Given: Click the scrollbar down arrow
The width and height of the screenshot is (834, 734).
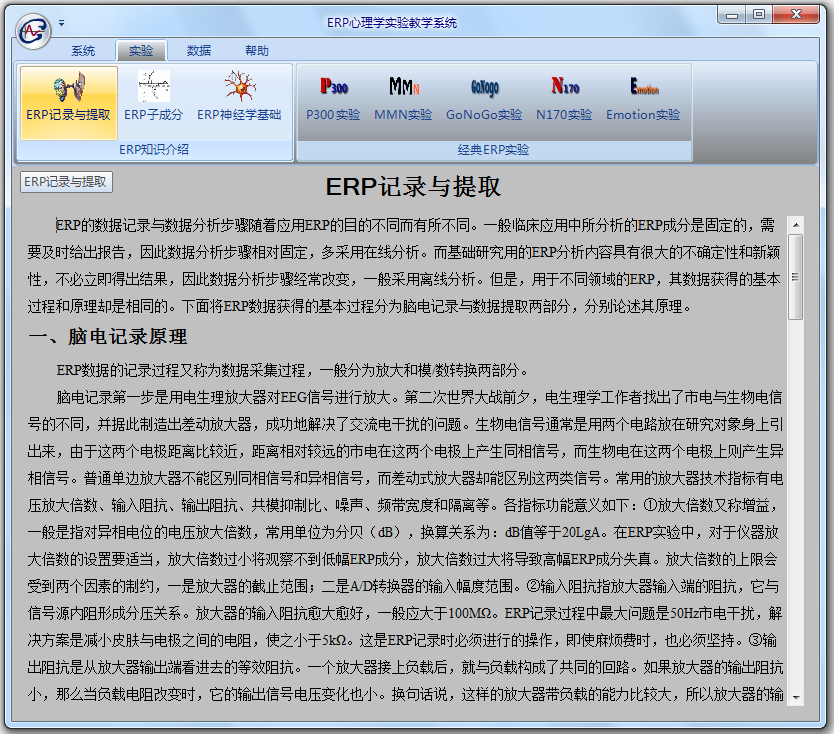Looking at the screenshot, I should [x=796, y=697].
